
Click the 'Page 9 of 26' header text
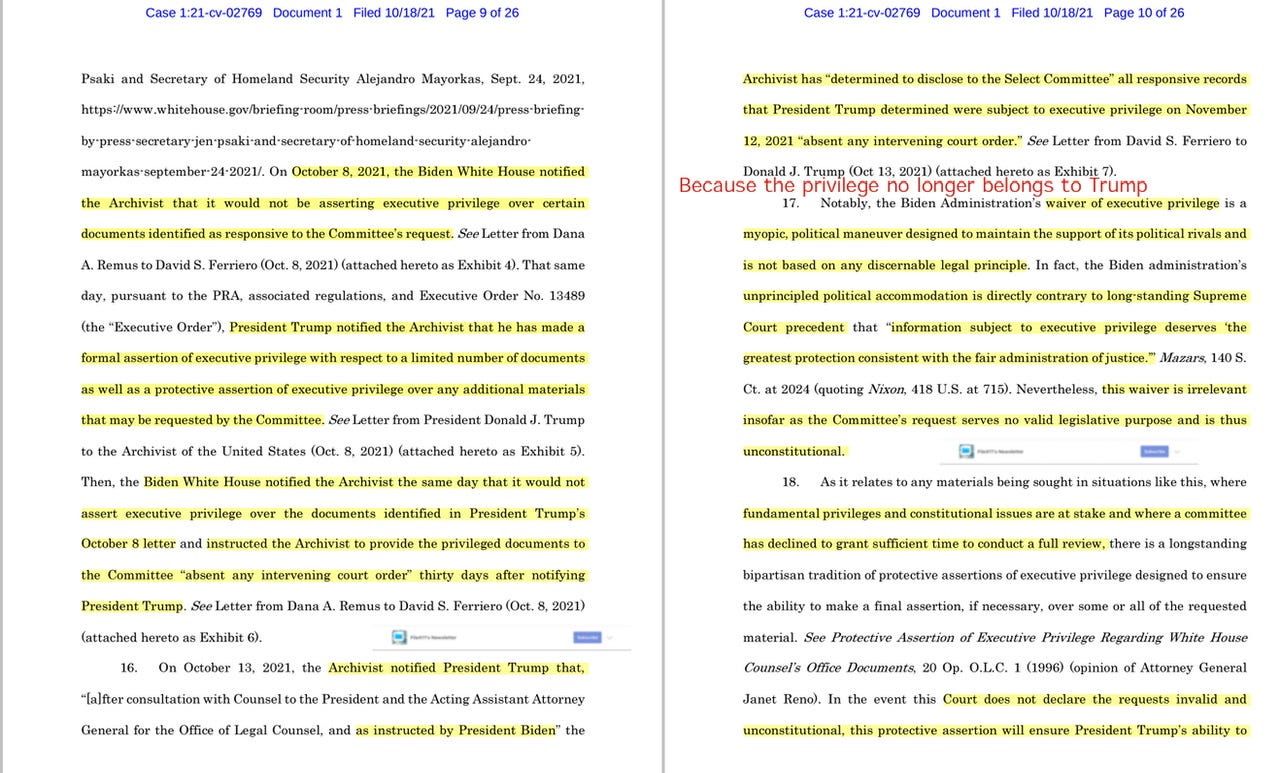point(482,13)
